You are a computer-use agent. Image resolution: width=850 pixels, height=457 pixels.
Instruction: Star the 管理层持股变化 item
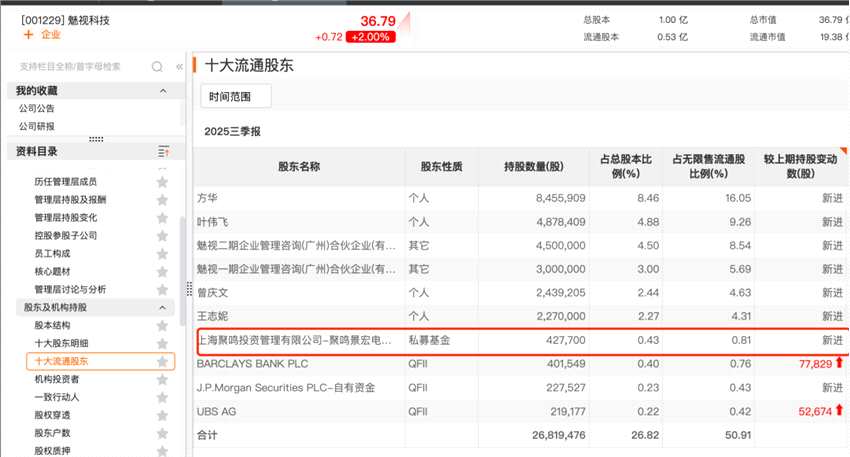coord(162,217)
